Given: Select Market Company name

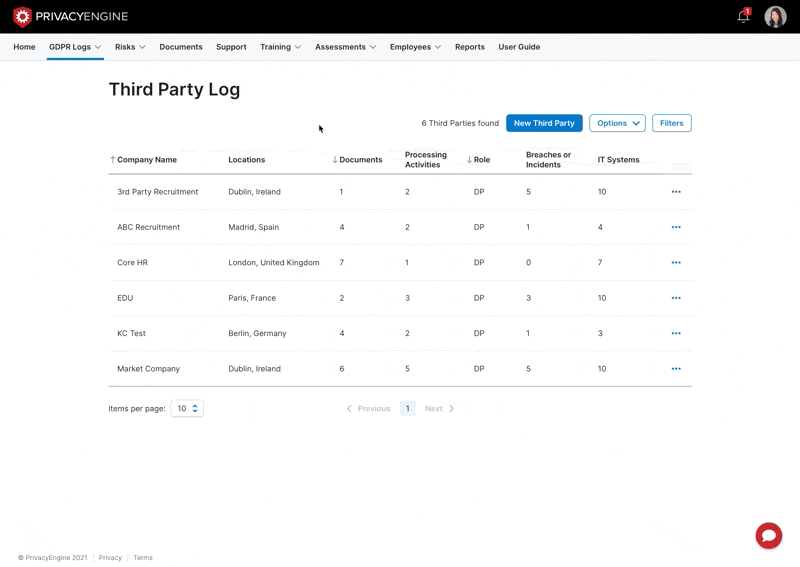Looking at the screenshot, I should click(x=148, y=368).
